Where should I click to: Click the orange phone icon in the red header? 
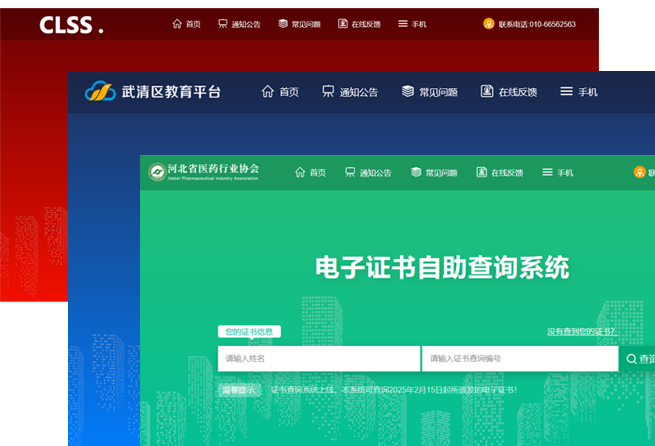pyautogui.click(x=489, y=24)
